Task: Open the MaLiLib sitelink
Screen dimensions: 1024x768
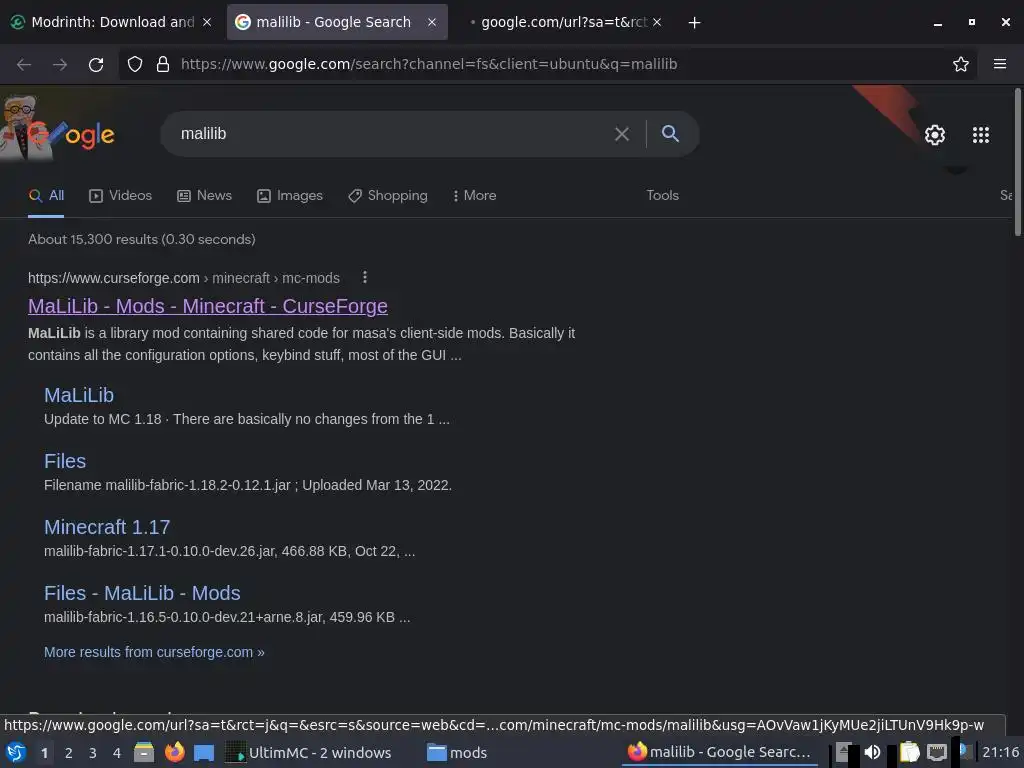Action: pyautogui.click(x=79, y=396)
